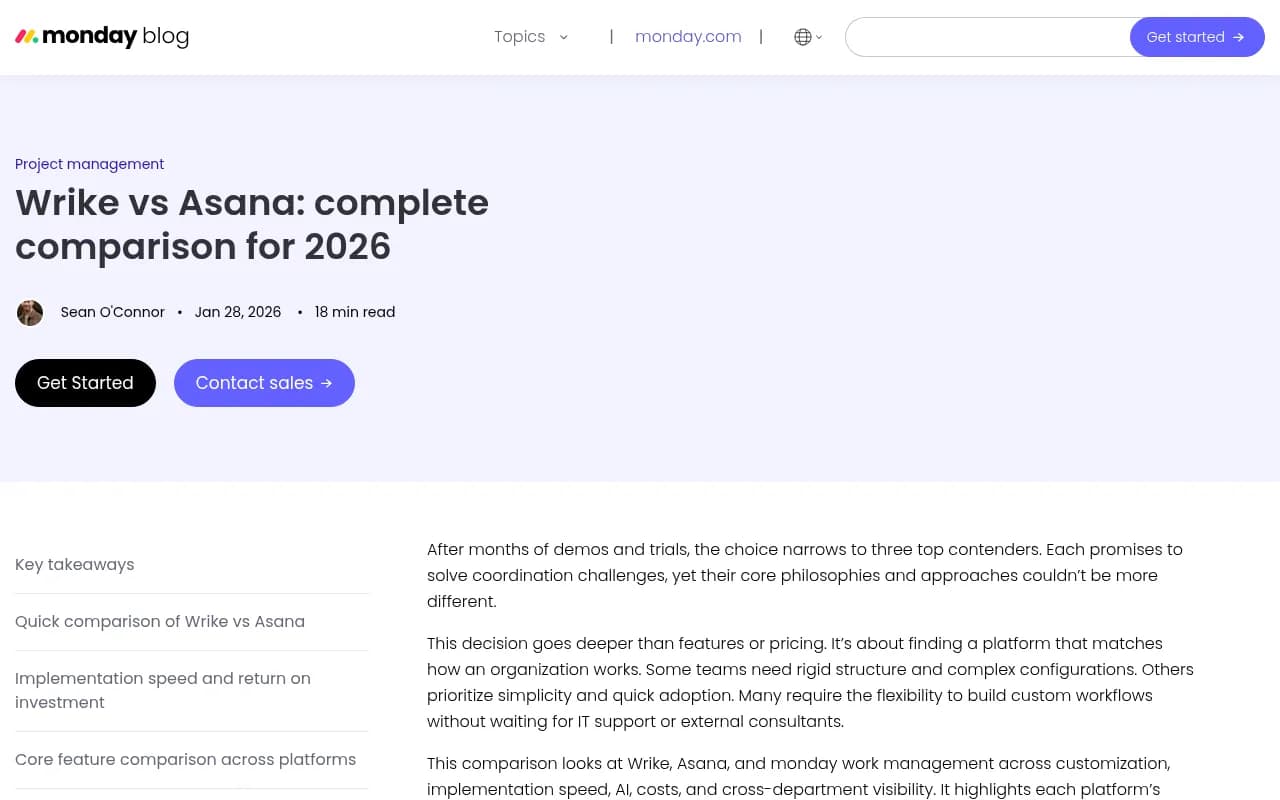Open the Topics menu
The height and width of the screenshot is (800, 1280).
coord(520,37)
